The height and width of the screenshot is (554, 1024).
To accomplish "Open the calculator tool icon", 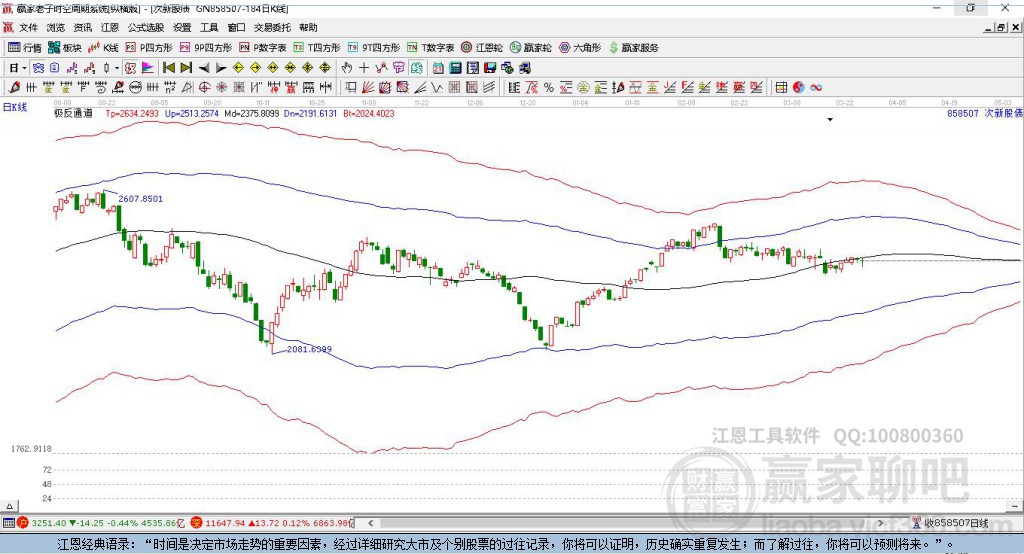I will click(x=456, y=68).
